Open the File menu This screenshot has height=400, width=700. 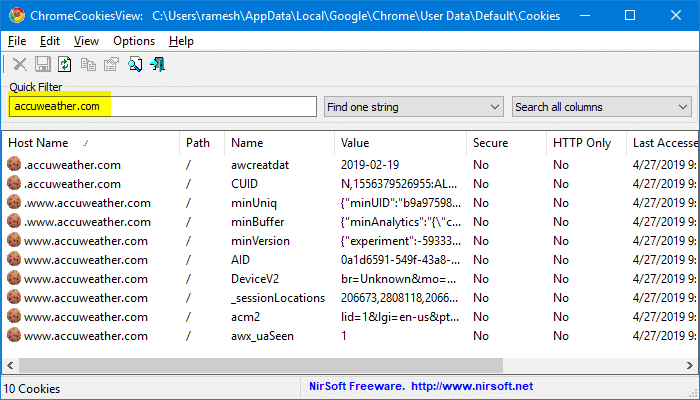[17, 41]
